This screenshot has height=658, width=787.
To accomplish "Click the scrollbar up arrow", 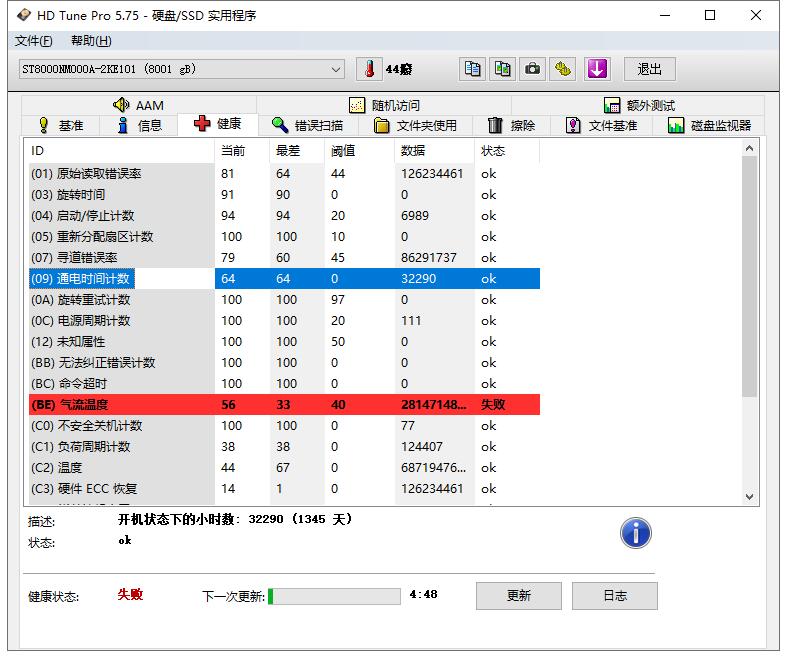I will pos(749,148).
